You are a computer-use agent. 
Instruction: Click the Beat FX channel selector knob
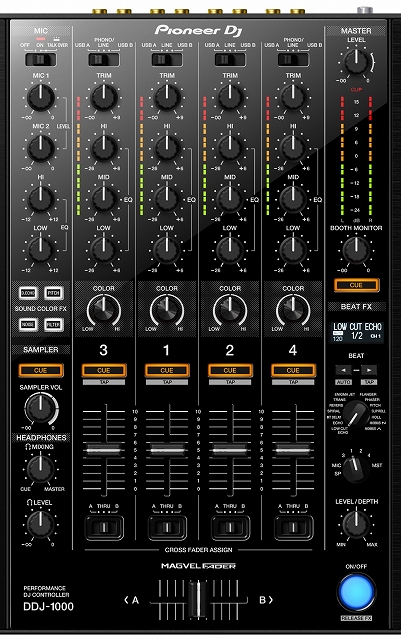[355, 469]
